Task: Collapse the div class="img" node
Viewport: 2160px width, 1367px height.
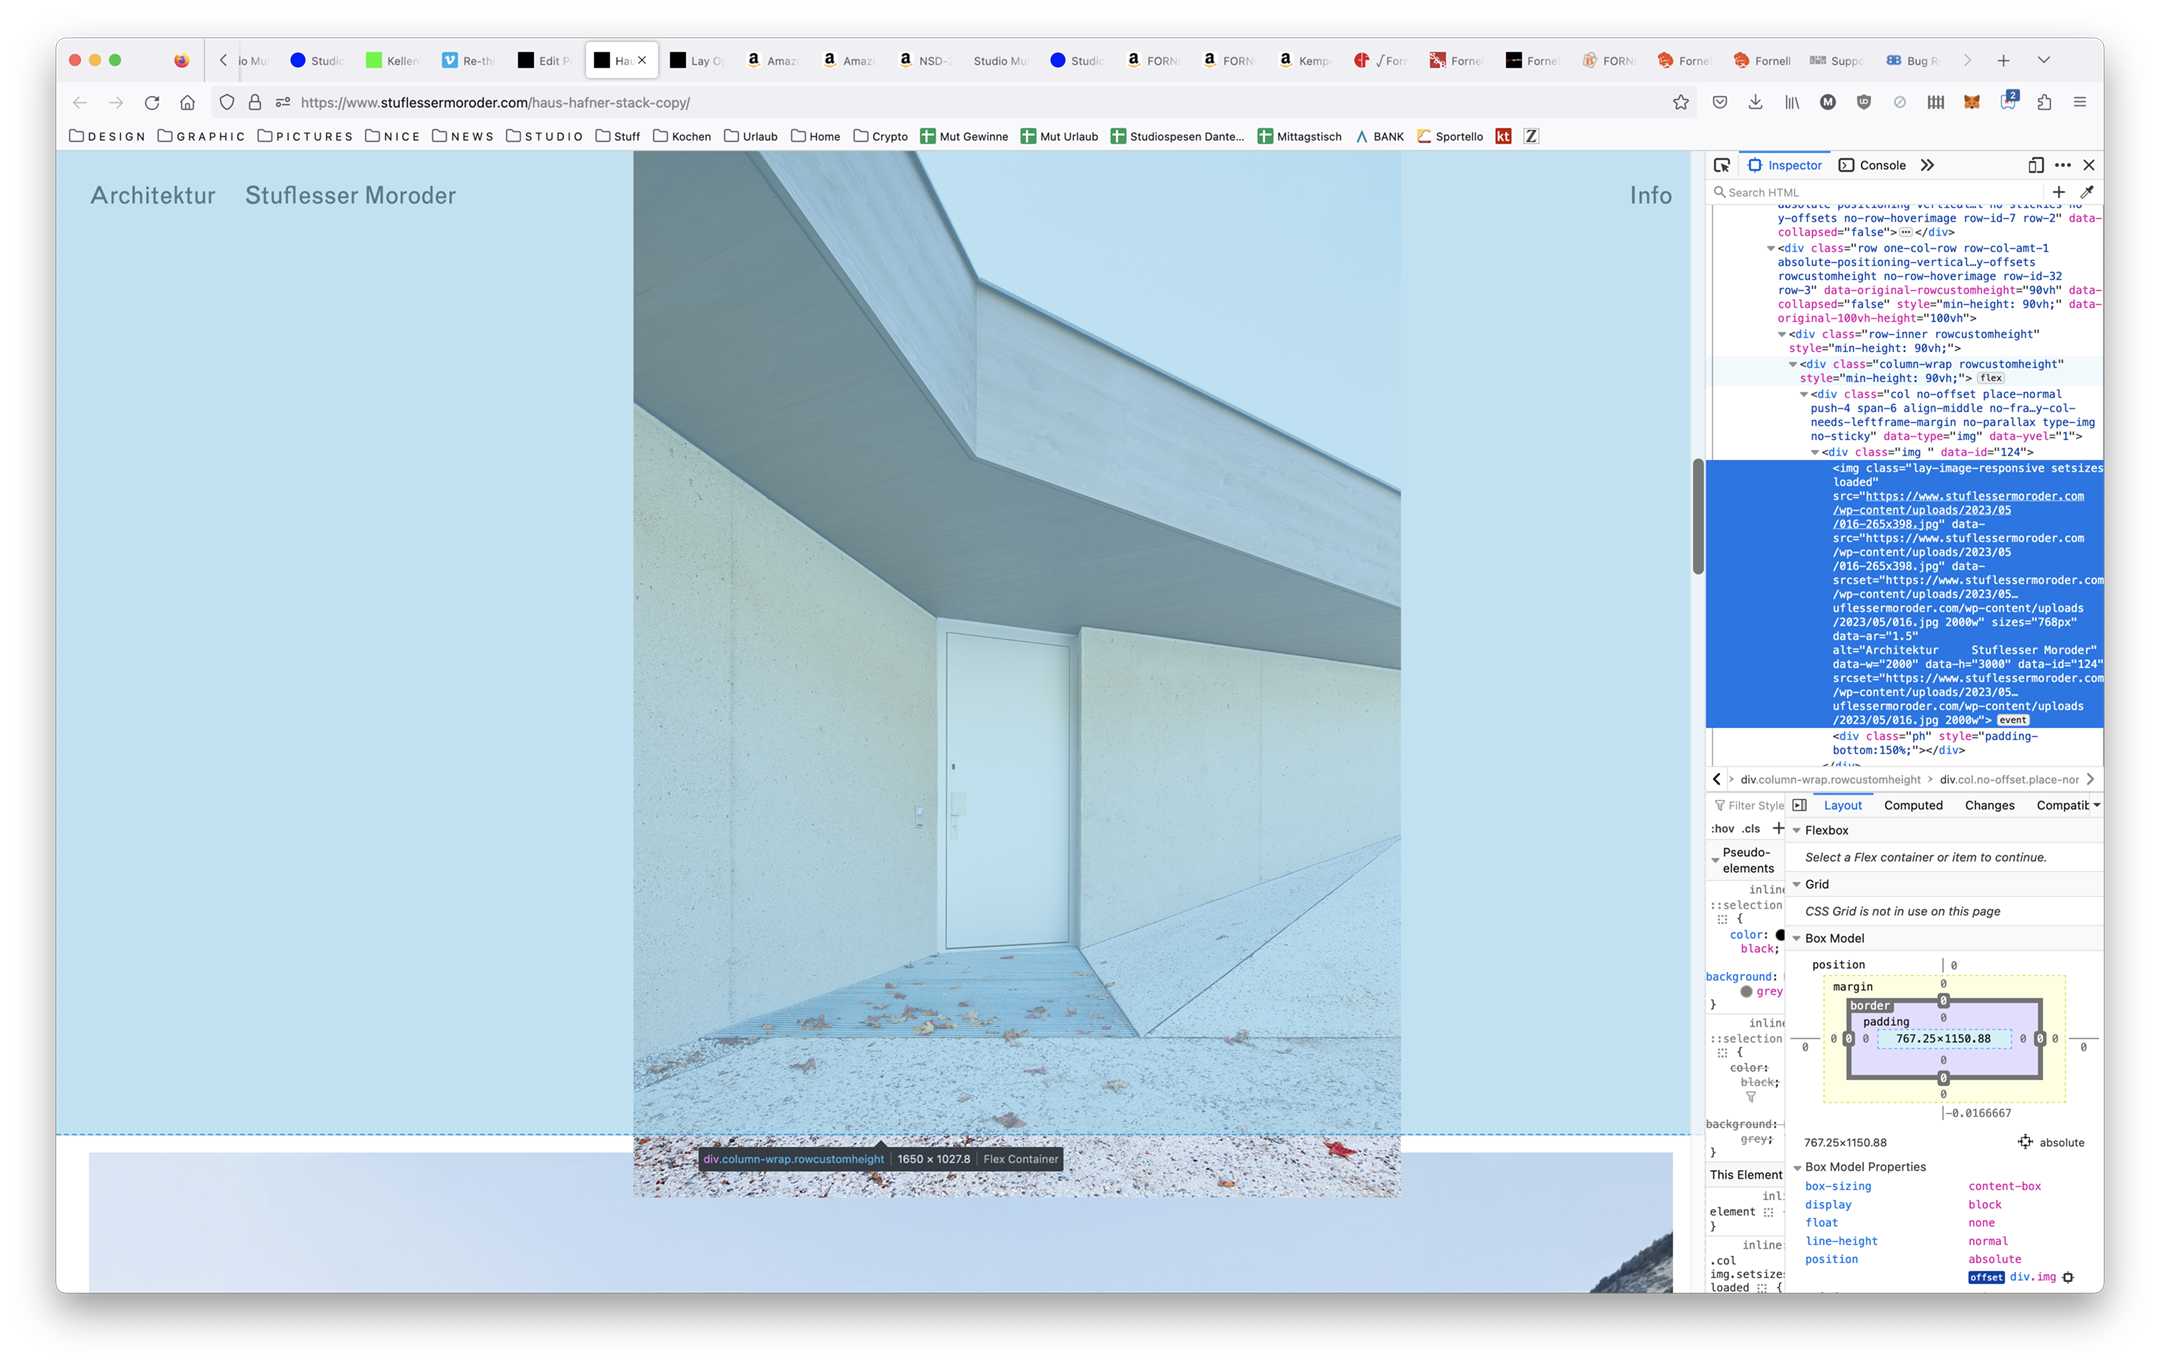Action: tap(1815, 452)
